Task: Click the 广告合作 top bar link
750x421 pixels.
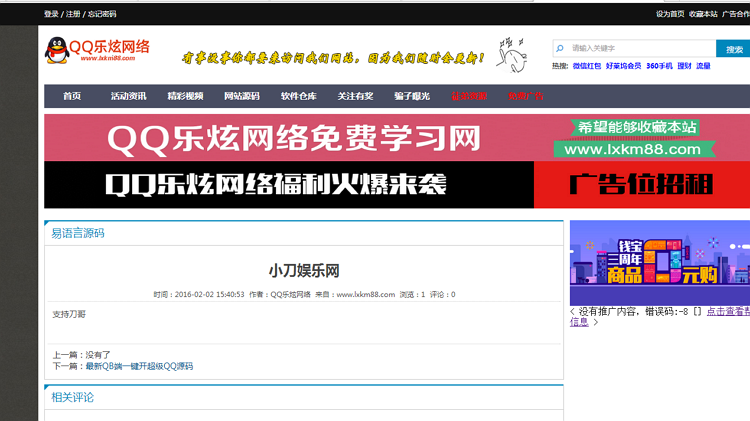Action: (736, 14)
